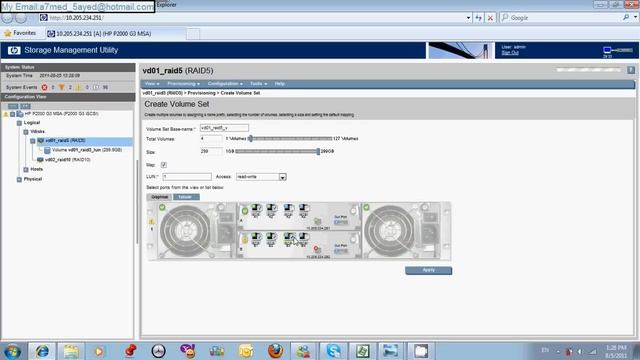Switch to the Tabular ports tab
Screen dimensions: 640x360
[x=186, y=197]
